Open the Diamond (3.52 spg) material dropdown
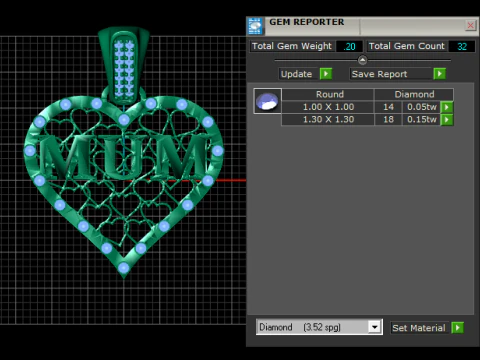Image resolution: width=480 pixels, height=360 pixels. coord(374,327)
